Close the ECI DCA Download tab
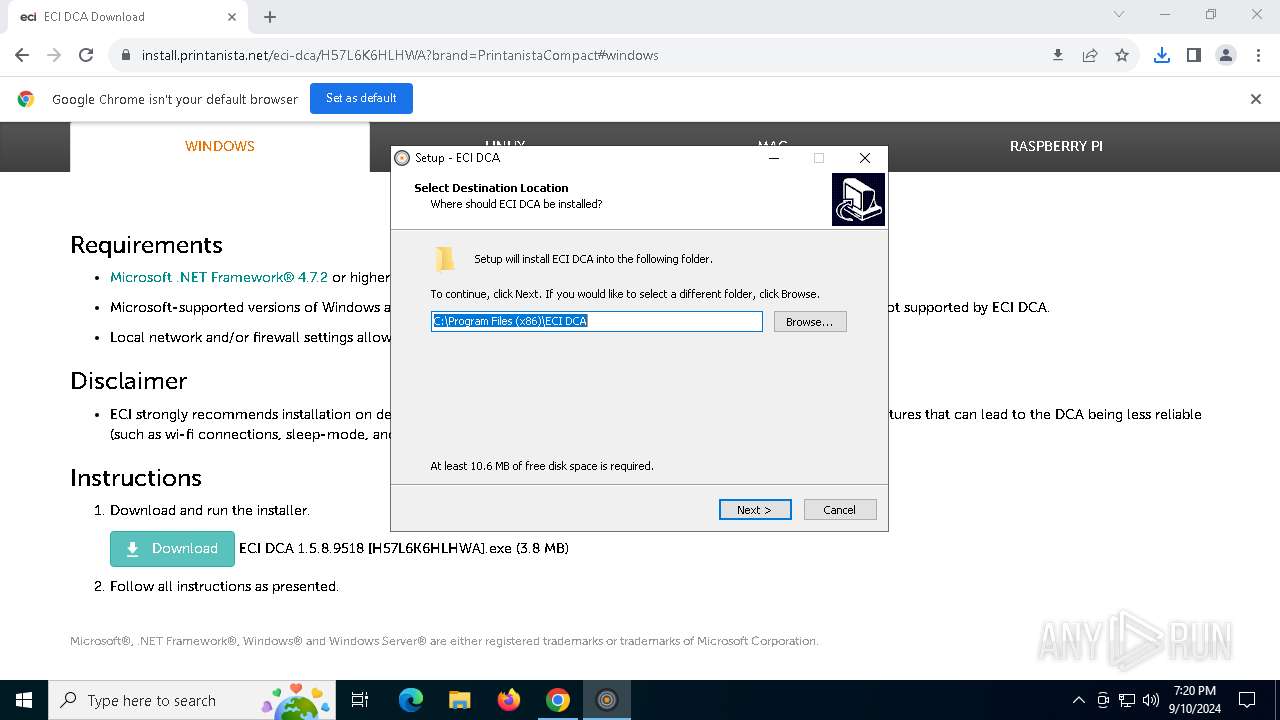 click(x=232, y=17)
